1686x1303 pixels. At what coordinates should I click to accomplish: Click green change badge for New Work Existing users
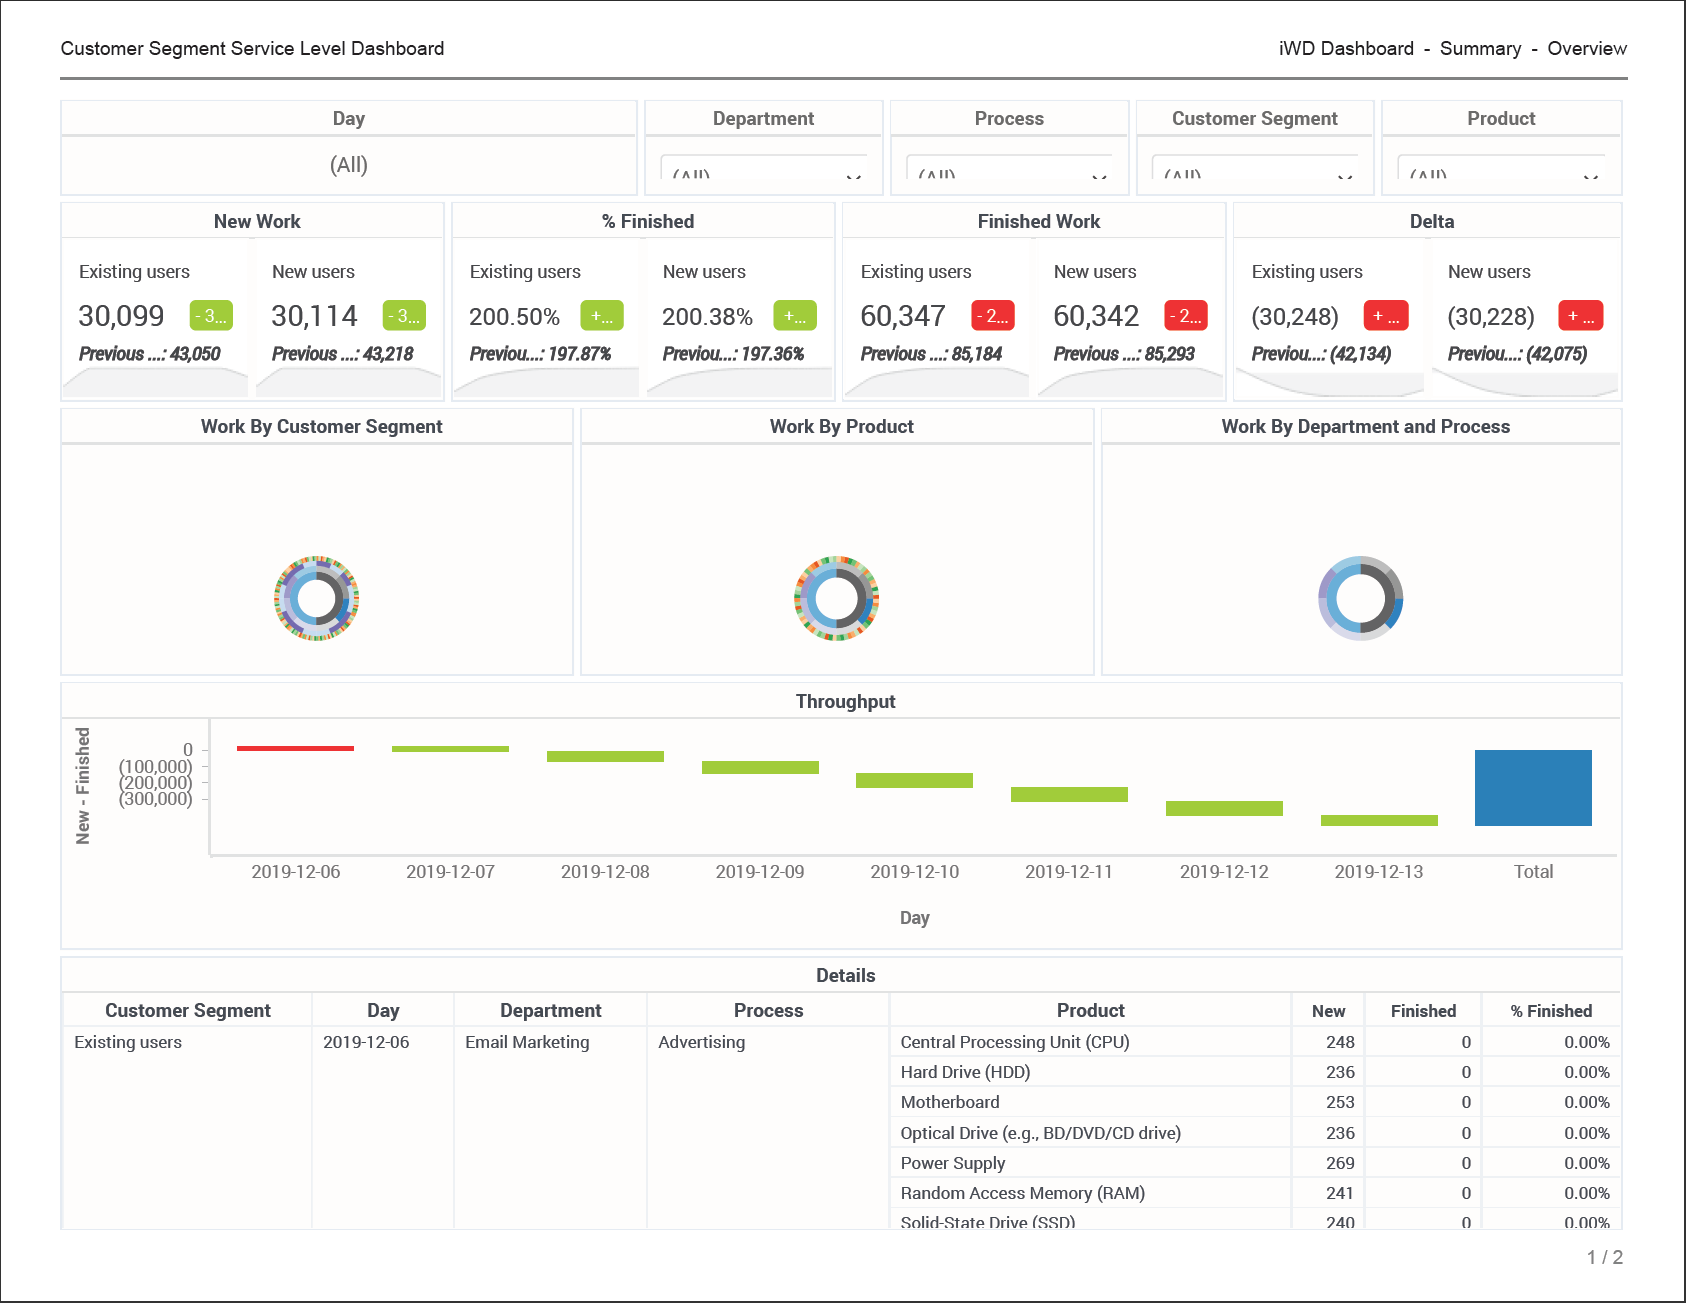(211, 316)
